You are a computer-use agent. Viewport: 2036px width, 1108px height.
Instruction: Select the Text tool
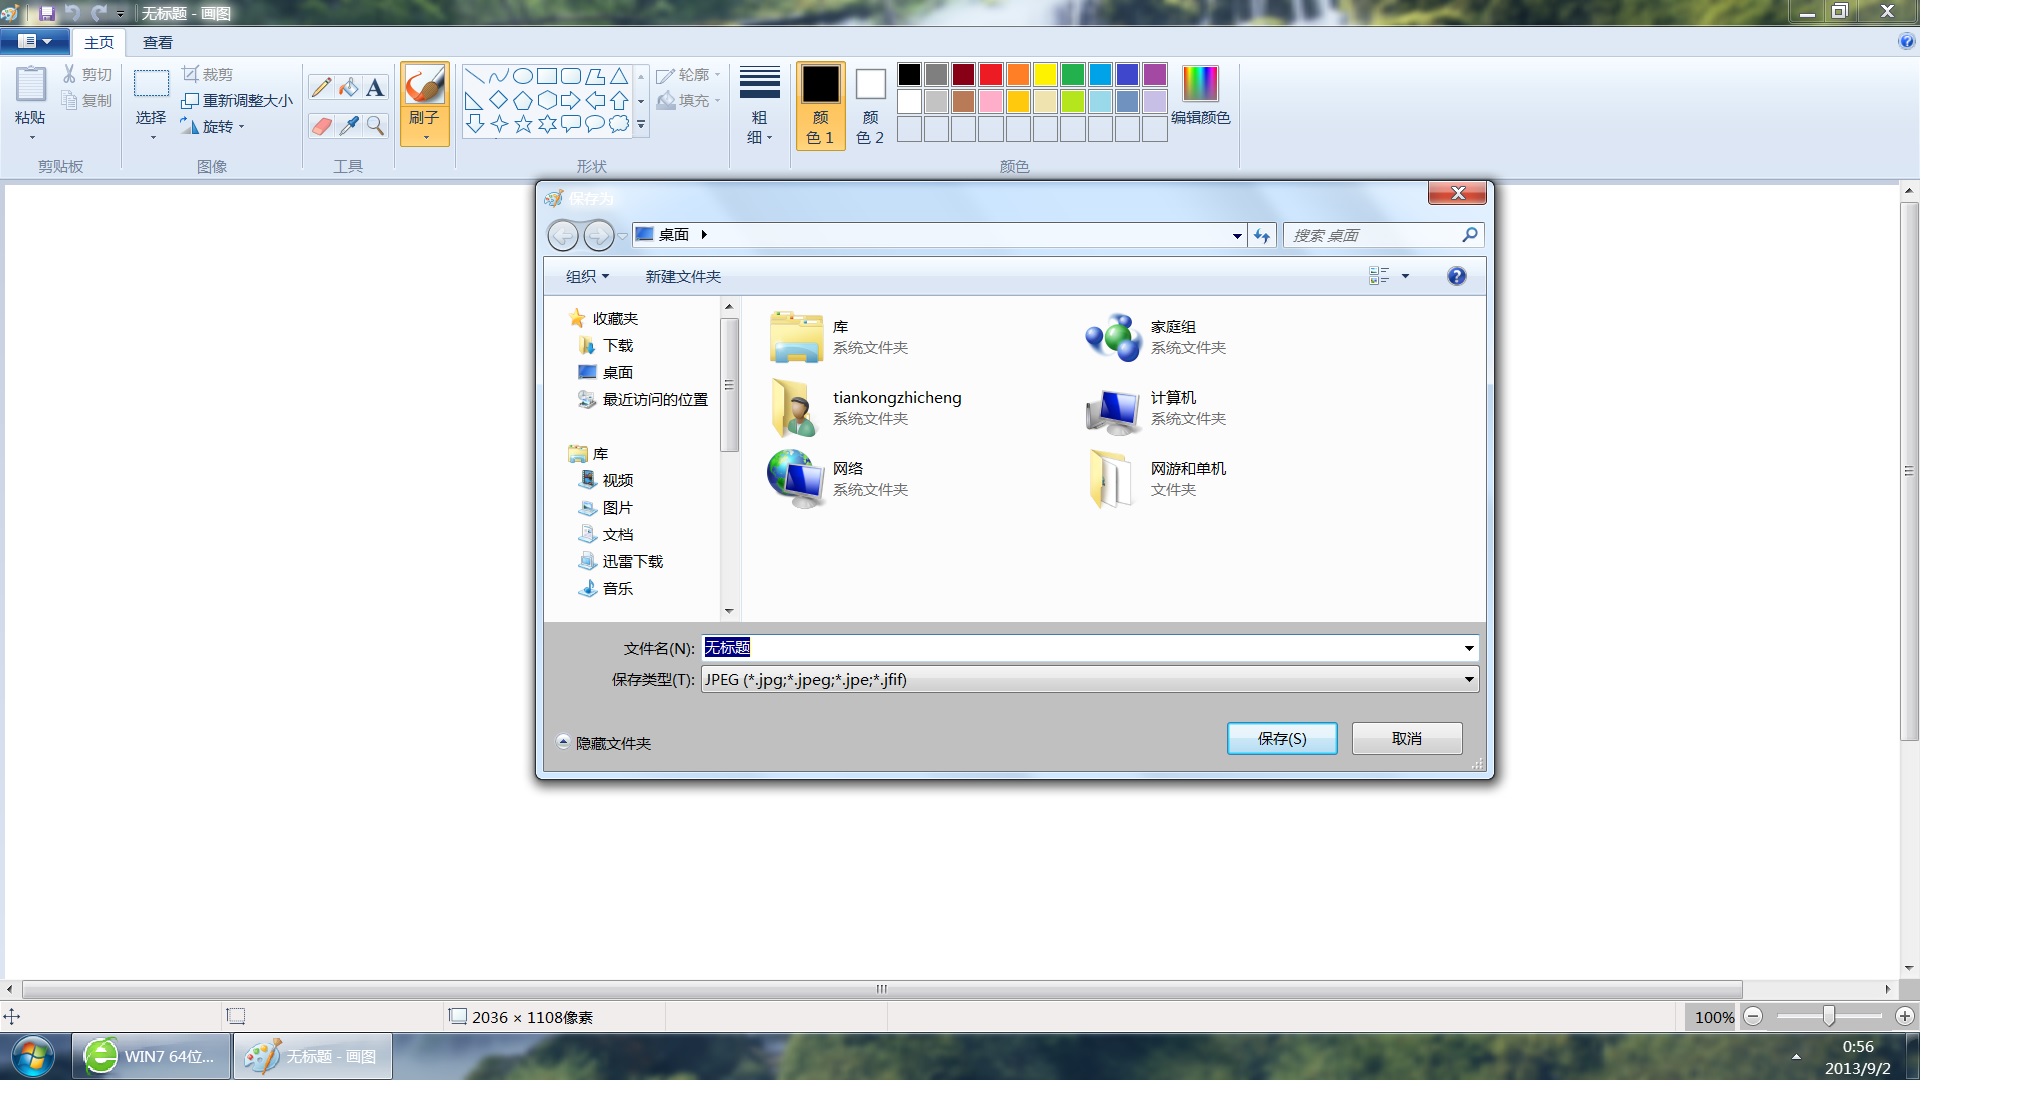click(x=375, y=88)
